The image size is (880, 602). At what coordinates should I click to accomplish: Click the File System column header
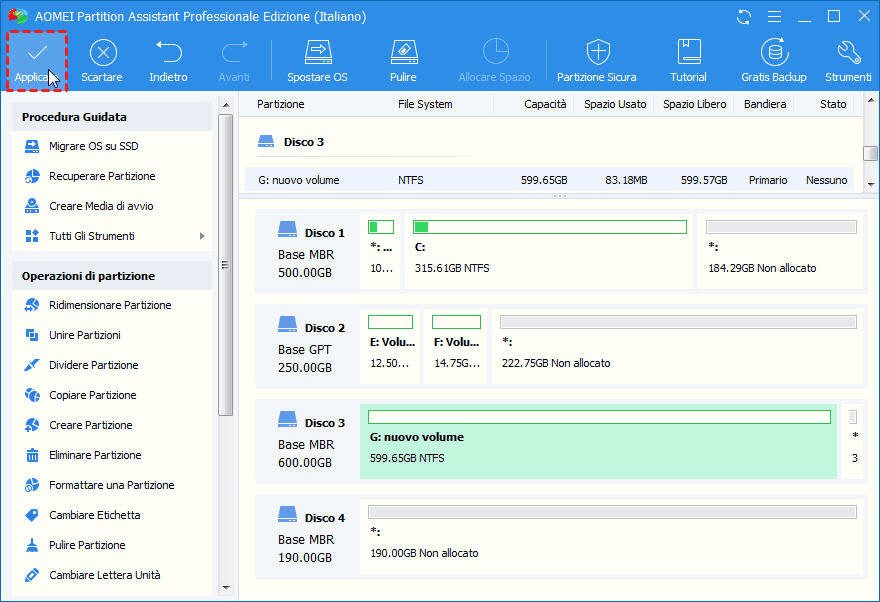[424, 104]
